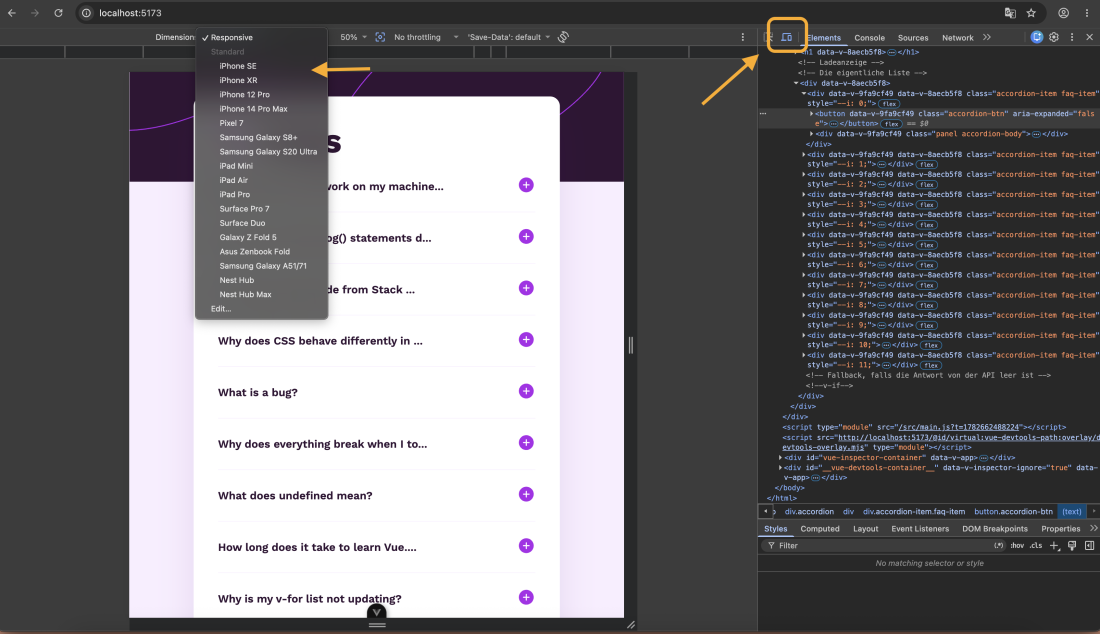This screenshot has height=634, width=1100.
Task: Open DevTools settings gear
Action: (x=1054, y=37)
